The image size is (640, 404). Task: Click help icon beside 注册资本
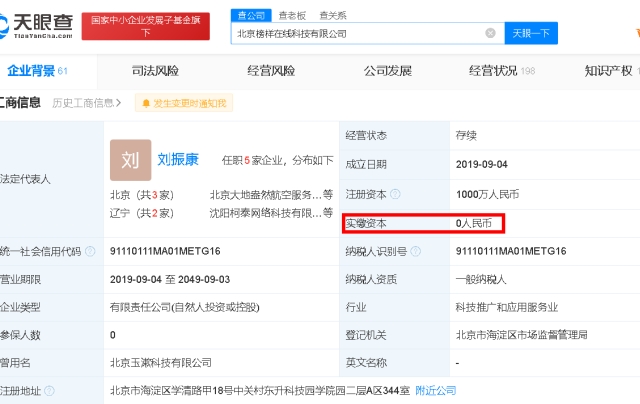[395, 194]
